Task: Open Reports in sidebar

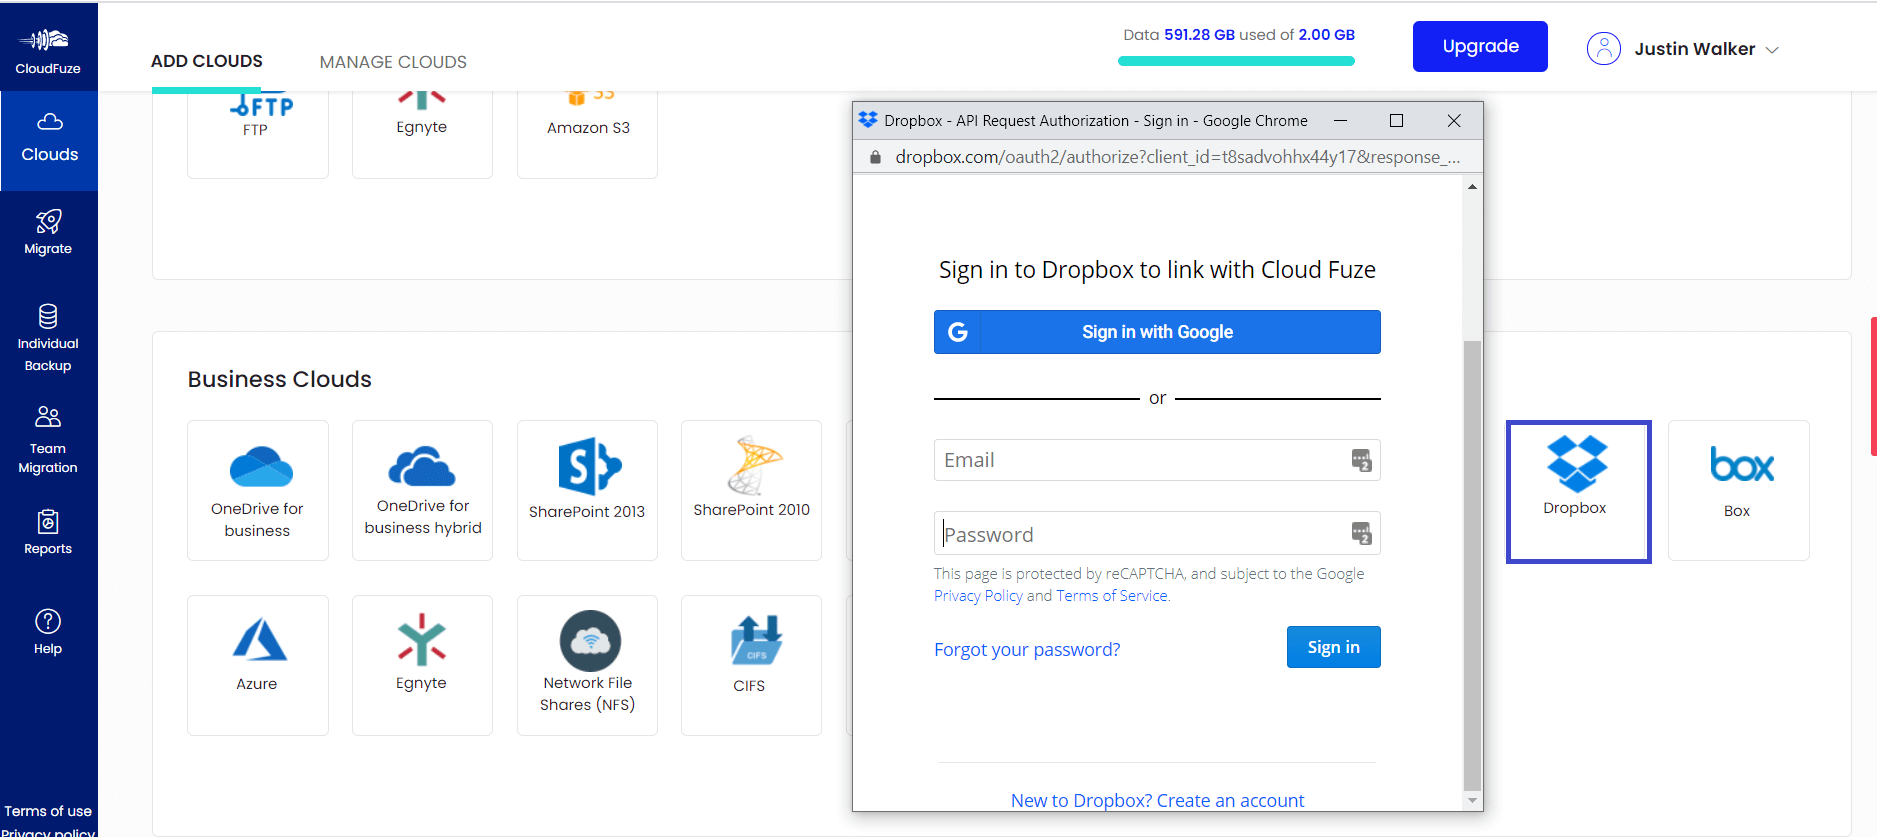Action: coord(48,532)
